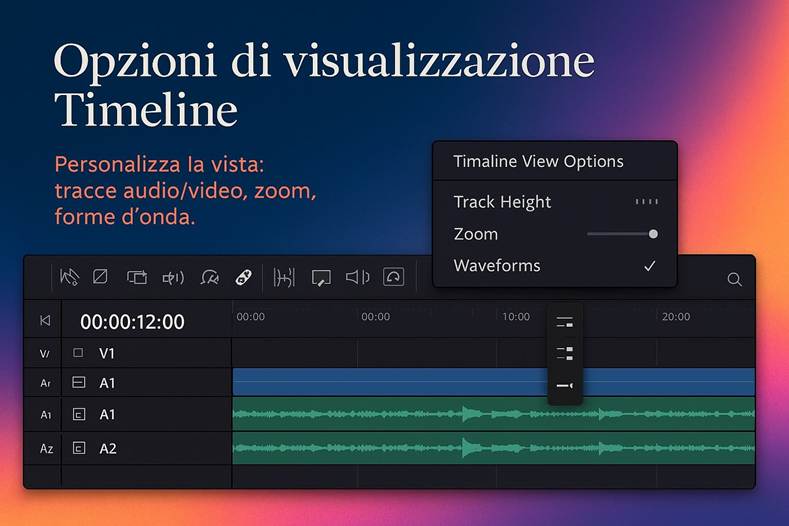Screen dimensions: 789x526
Task: Open the speedometer retime icon
Action: tap(209, 277)
